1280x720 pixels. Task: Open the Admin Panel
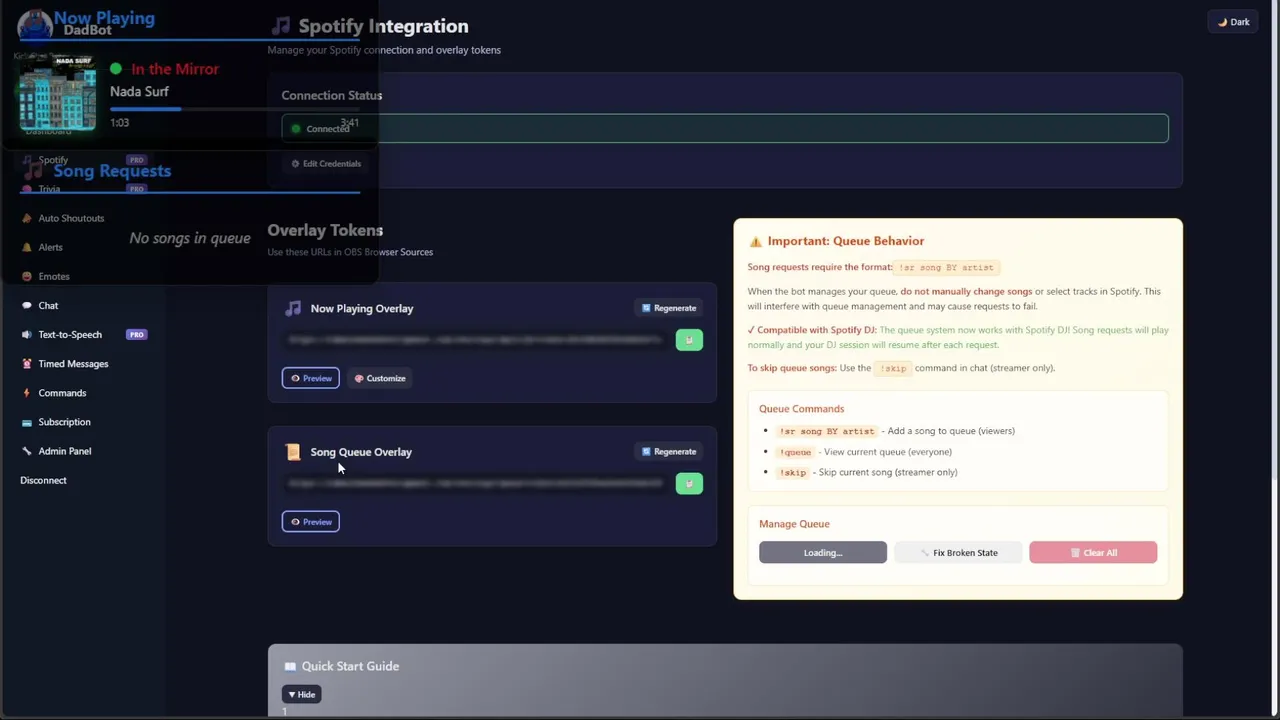(x=64, y=450)
